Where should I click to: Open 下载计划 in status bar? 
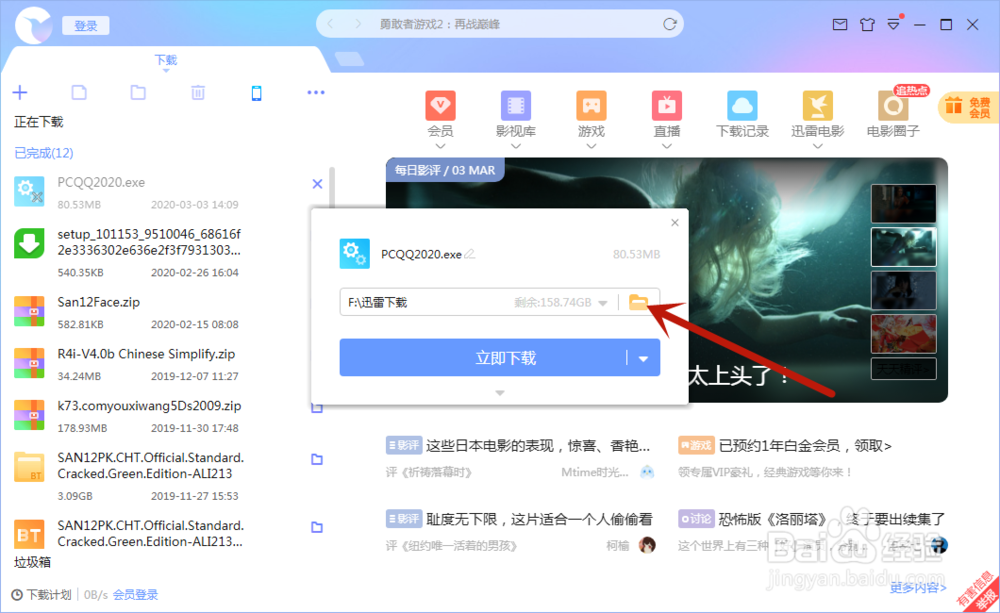pos(42,595)
